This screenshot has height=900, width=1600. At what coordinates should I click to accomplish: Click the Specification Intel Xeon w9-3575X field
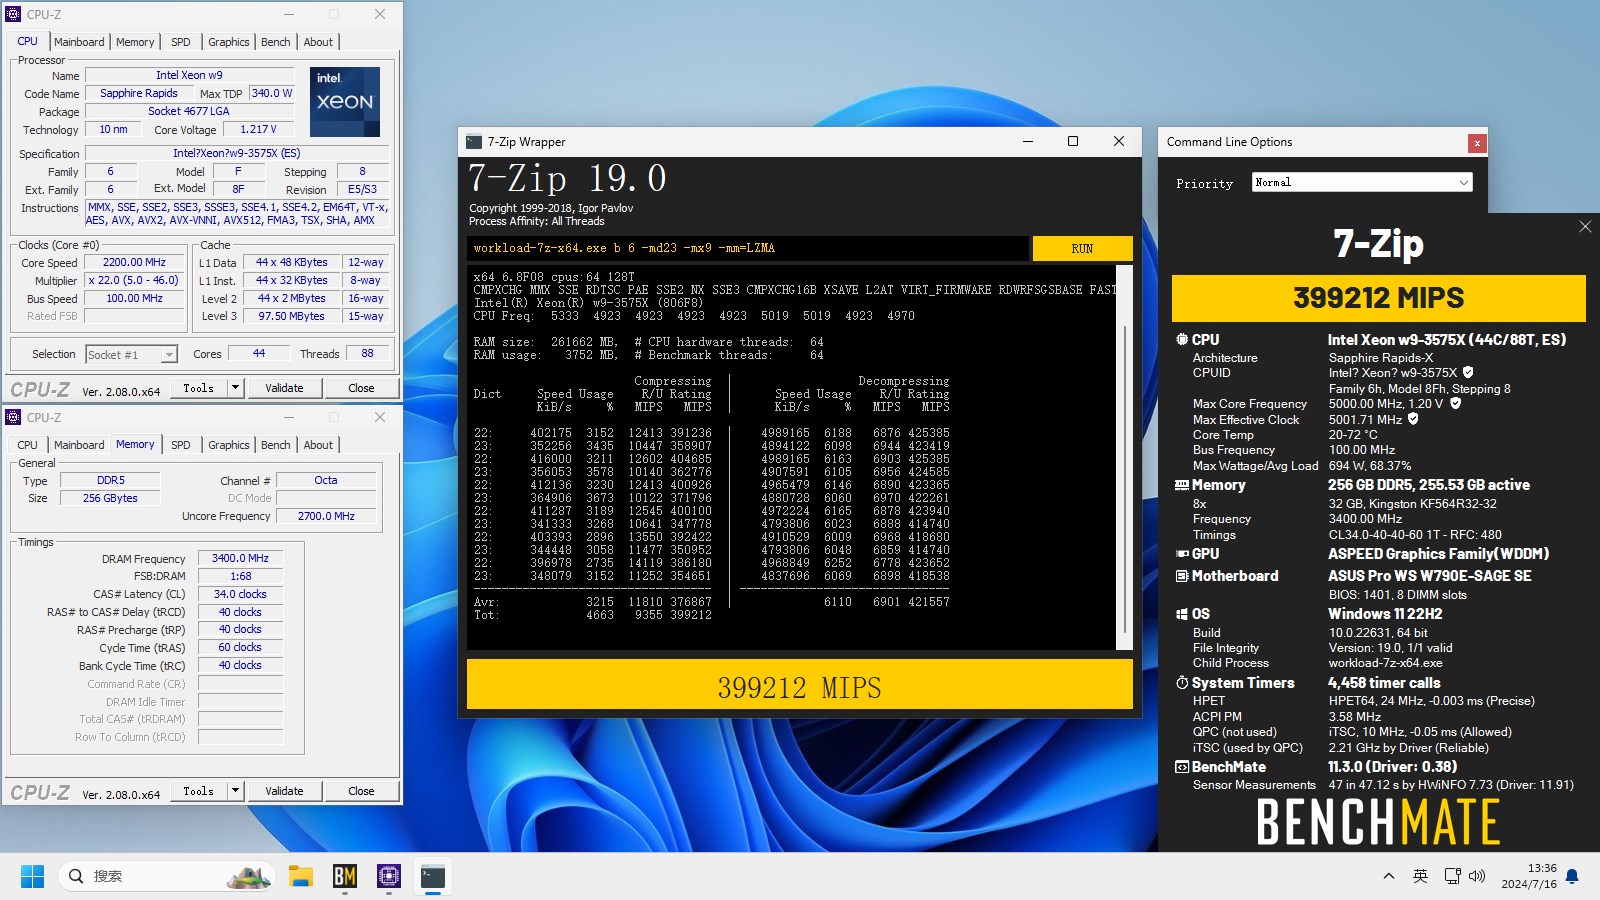(x=236, y=153)
